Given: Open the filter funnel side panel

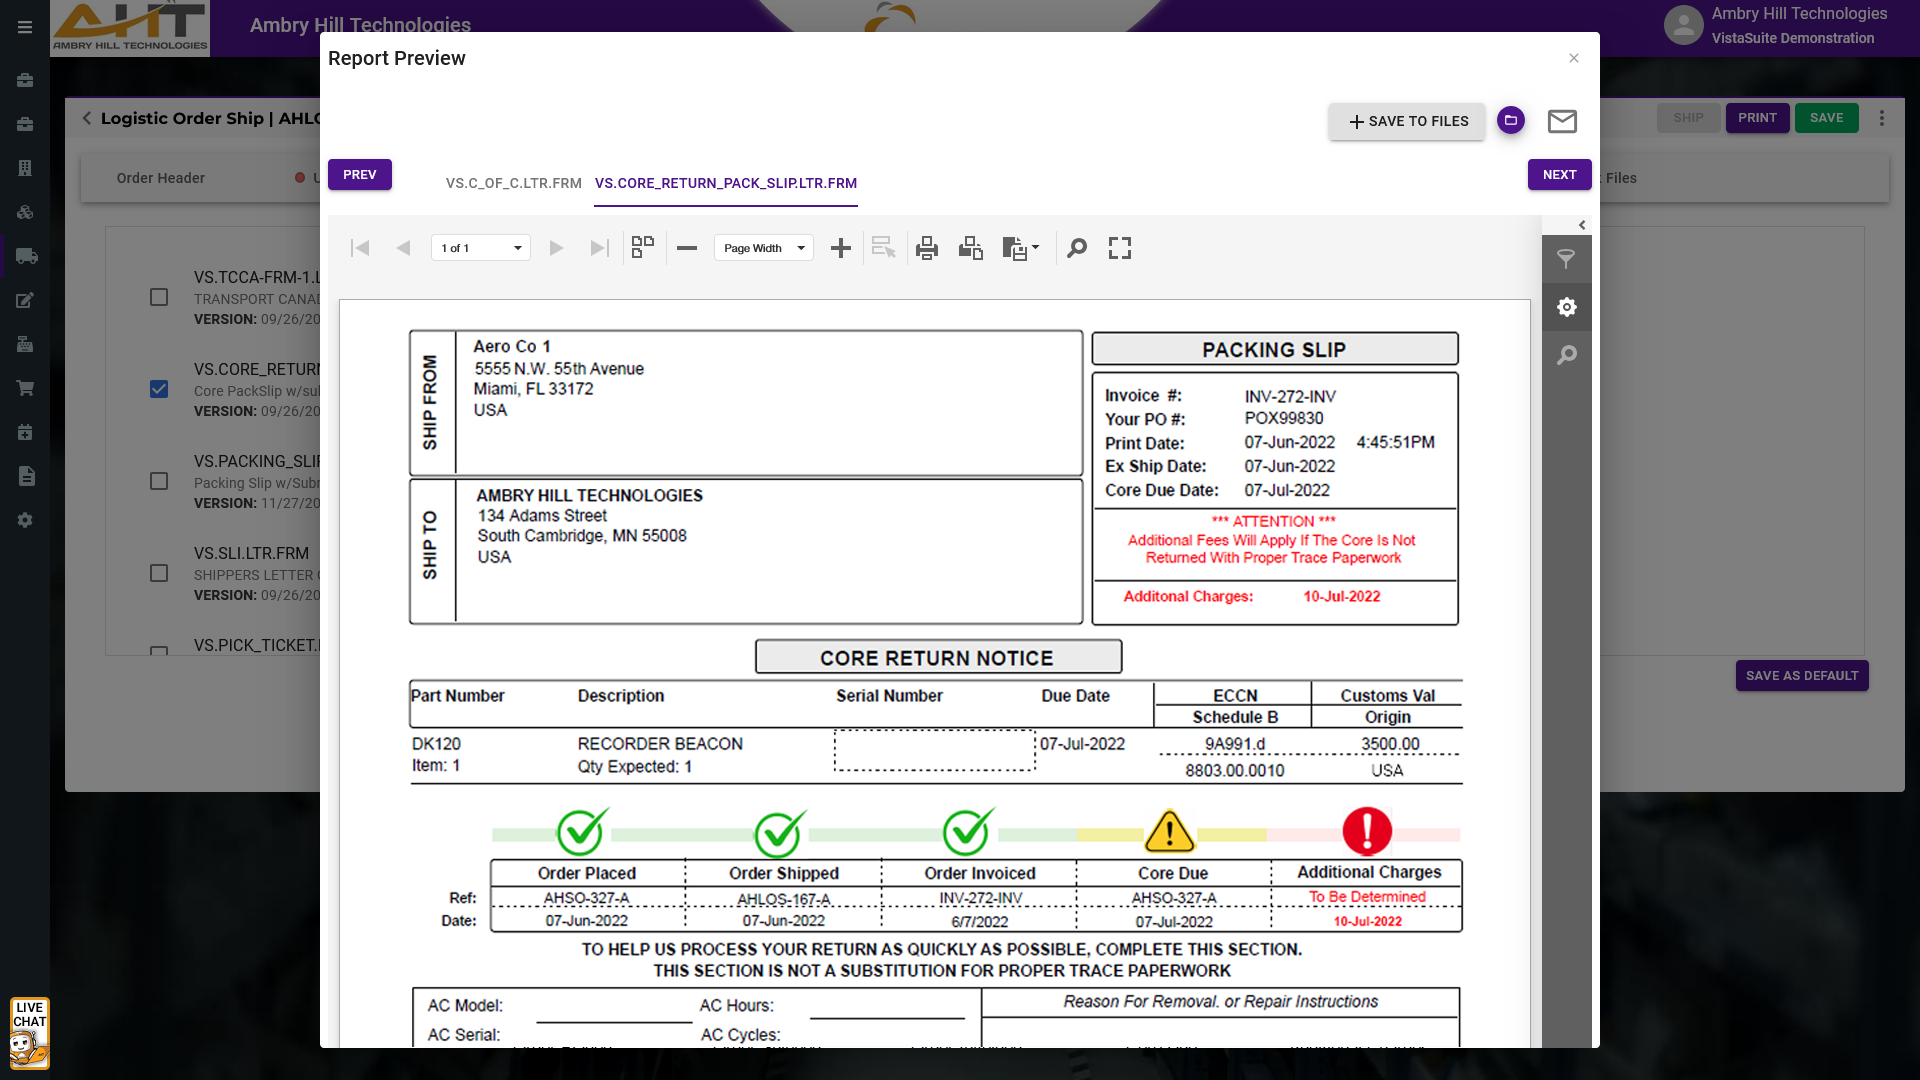Looking at the screenshot, I should tap(1566, 259).
